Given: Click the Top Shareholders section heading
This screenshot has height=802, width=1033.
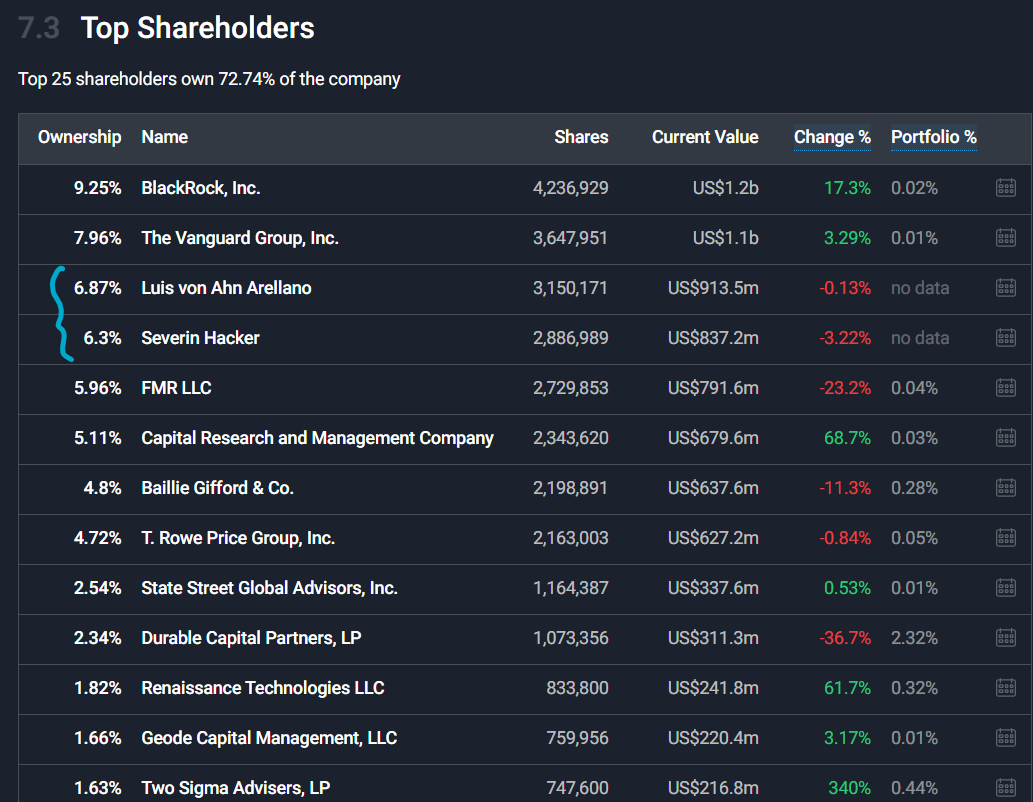Looking at the screenshot, I should click(198, 28).
